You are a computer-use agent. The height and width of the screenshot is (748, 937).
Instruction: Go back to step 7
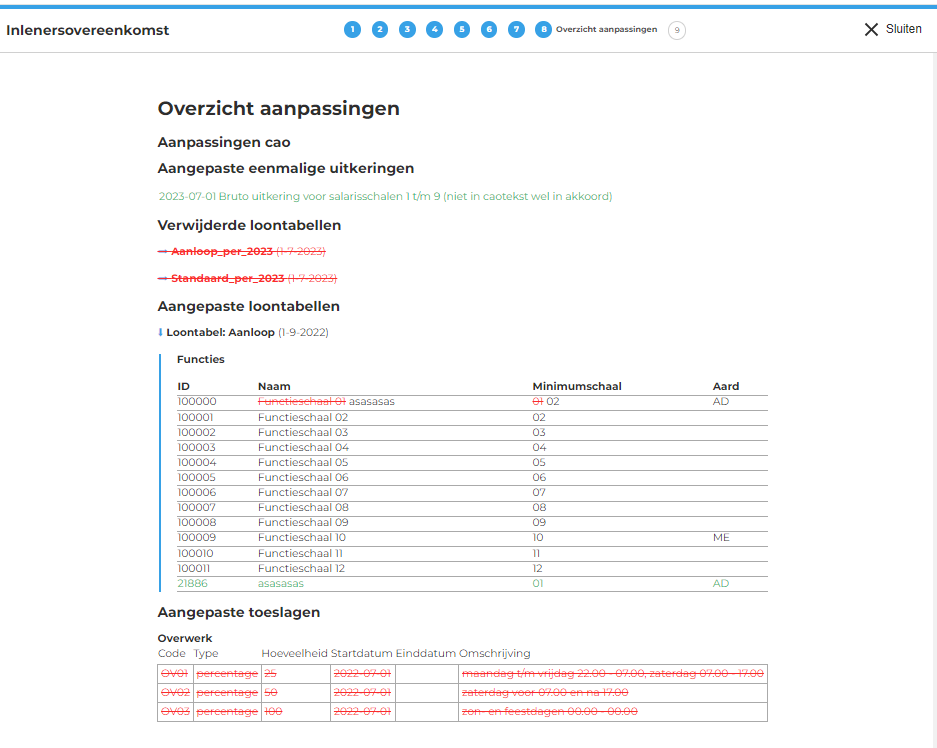(516, 30)
